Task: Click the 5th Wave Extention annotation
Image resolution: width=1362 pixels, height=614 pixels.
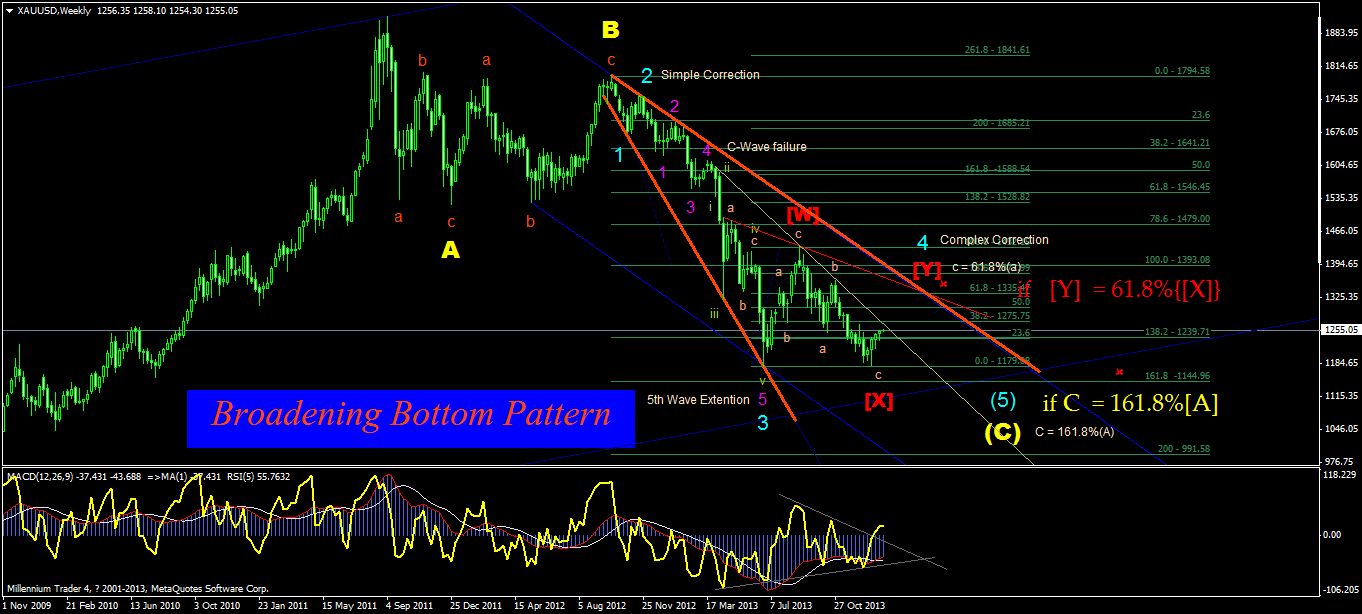Action: [698, 400]
